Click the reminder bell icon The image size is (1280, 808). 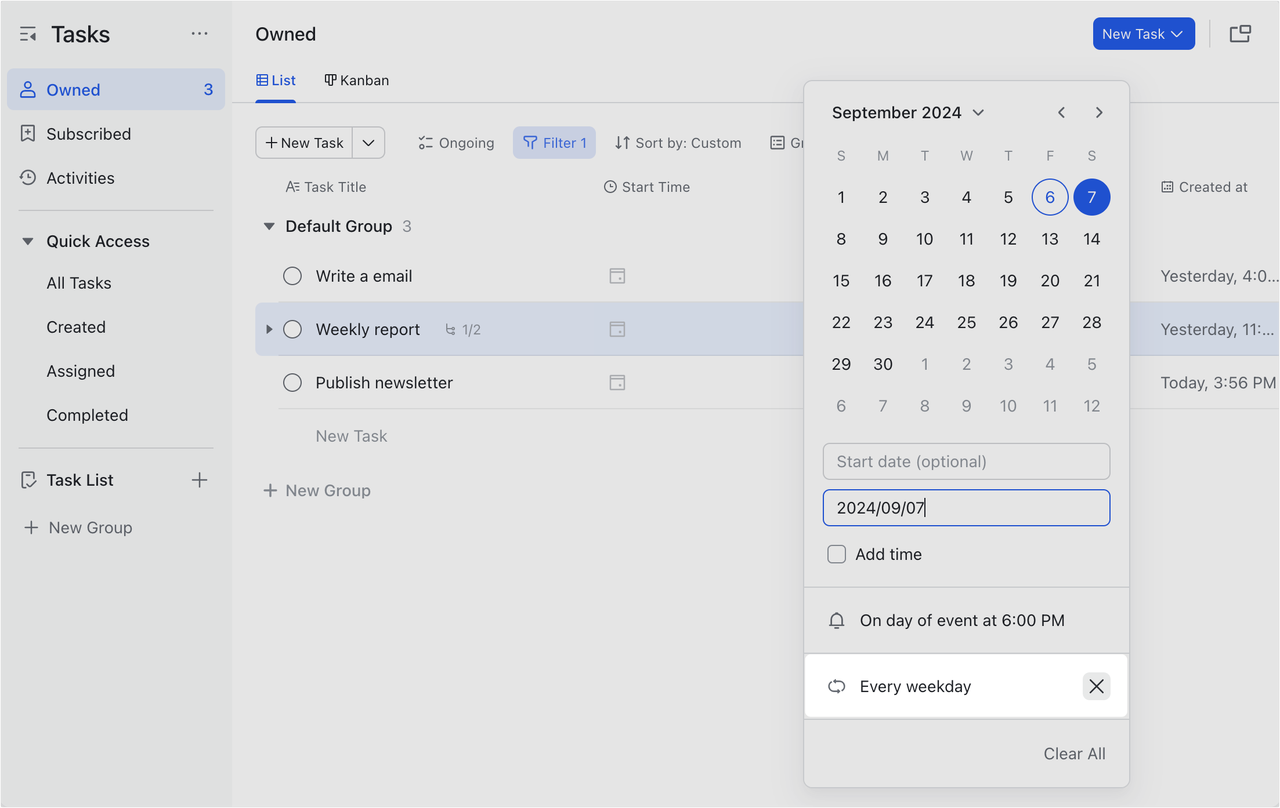(x=837, y=620)
